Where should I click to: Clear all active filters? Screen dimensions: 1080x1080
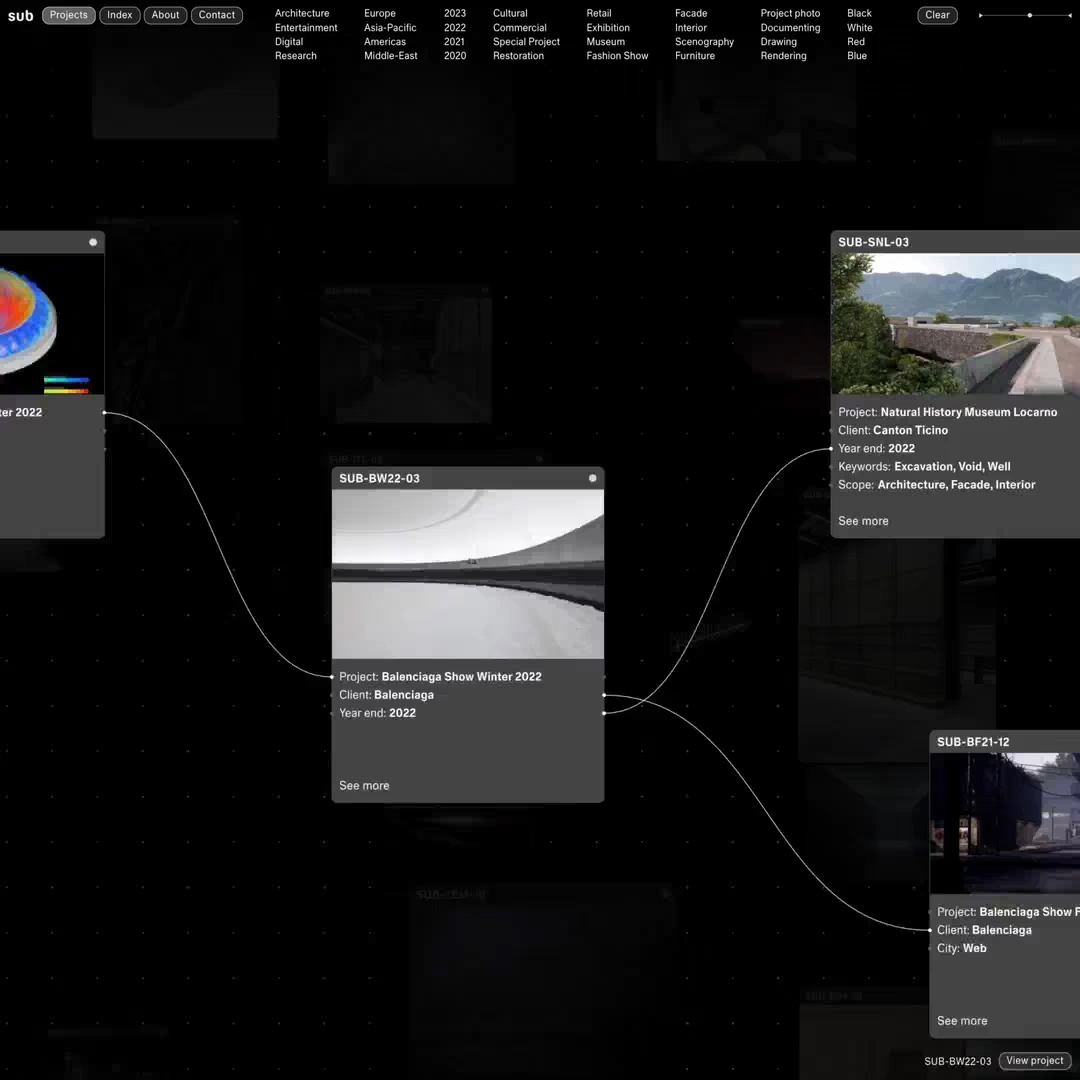pos(937,15)
